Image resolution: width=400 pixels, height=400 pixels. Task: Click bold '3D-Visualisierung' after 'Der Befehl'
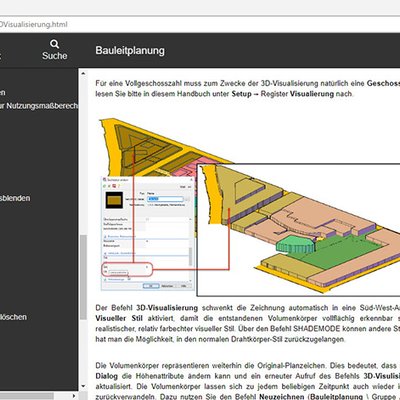pyautogui.click(x=167, y=308)
